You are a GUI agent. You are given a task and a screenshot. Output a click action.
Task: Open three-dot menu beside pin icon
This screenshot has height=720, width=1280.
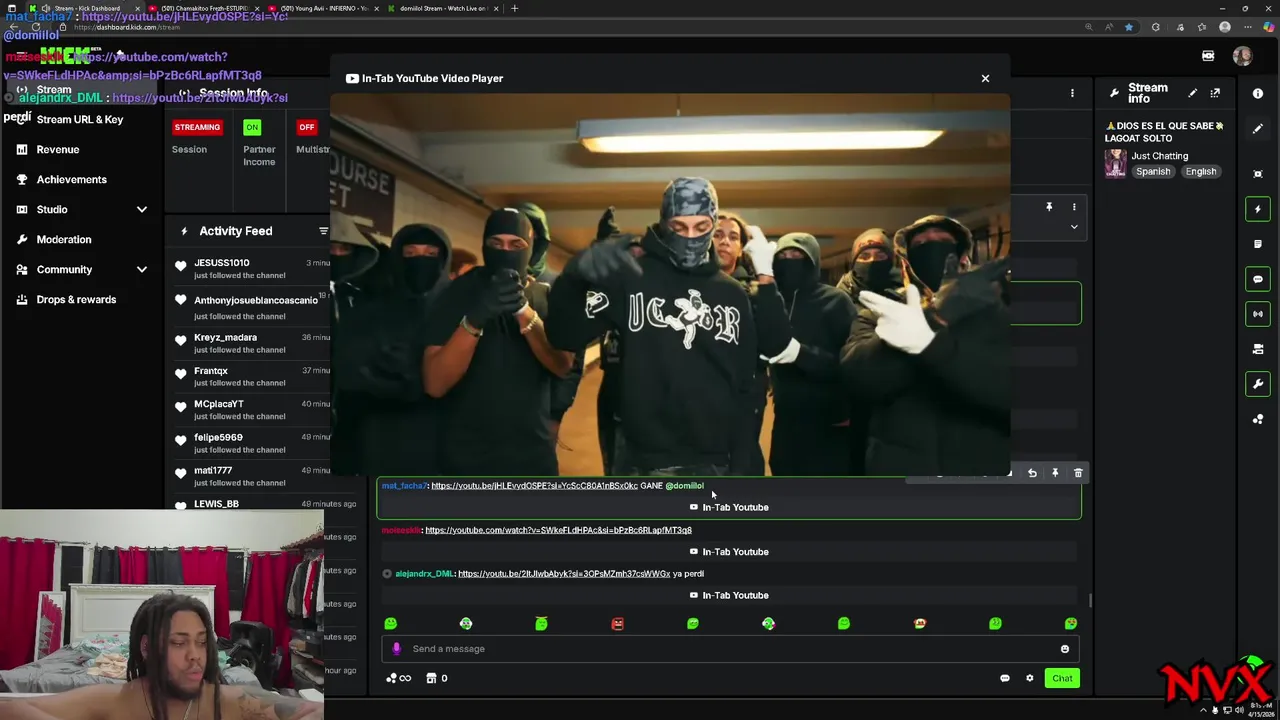click(x=1074, y=207)
